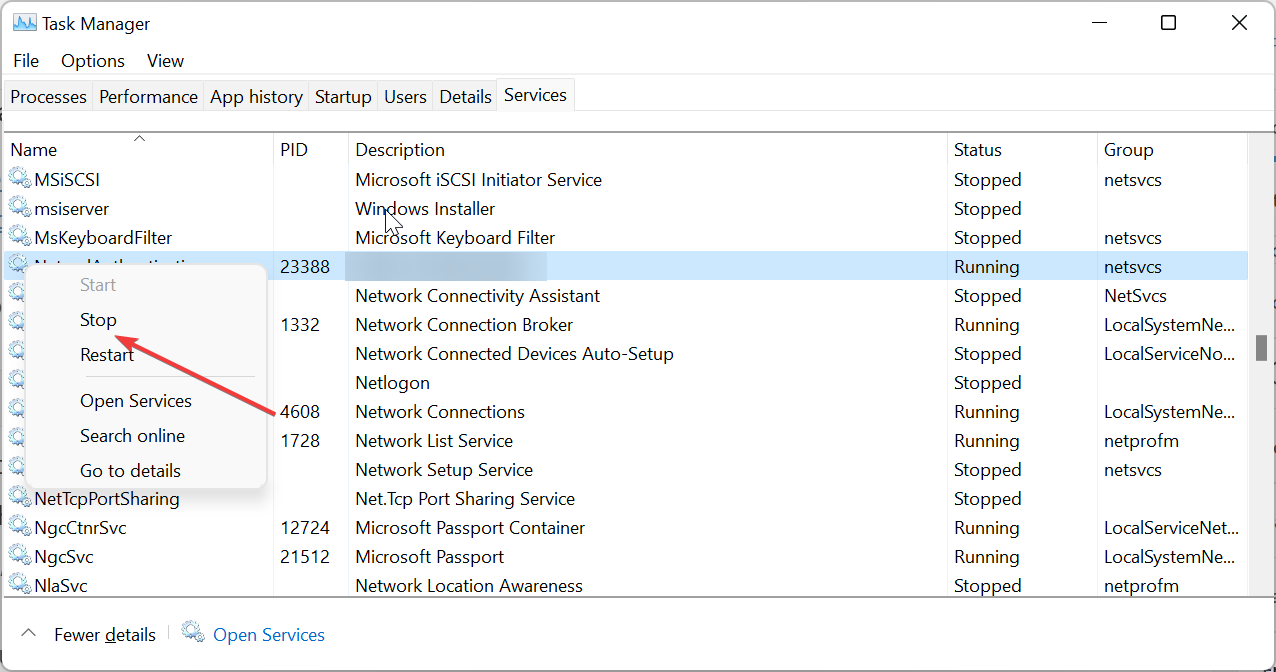Click the vertical scrollbar thumb
Viewport: 1276px width, 672px height.
point(1261,348)
